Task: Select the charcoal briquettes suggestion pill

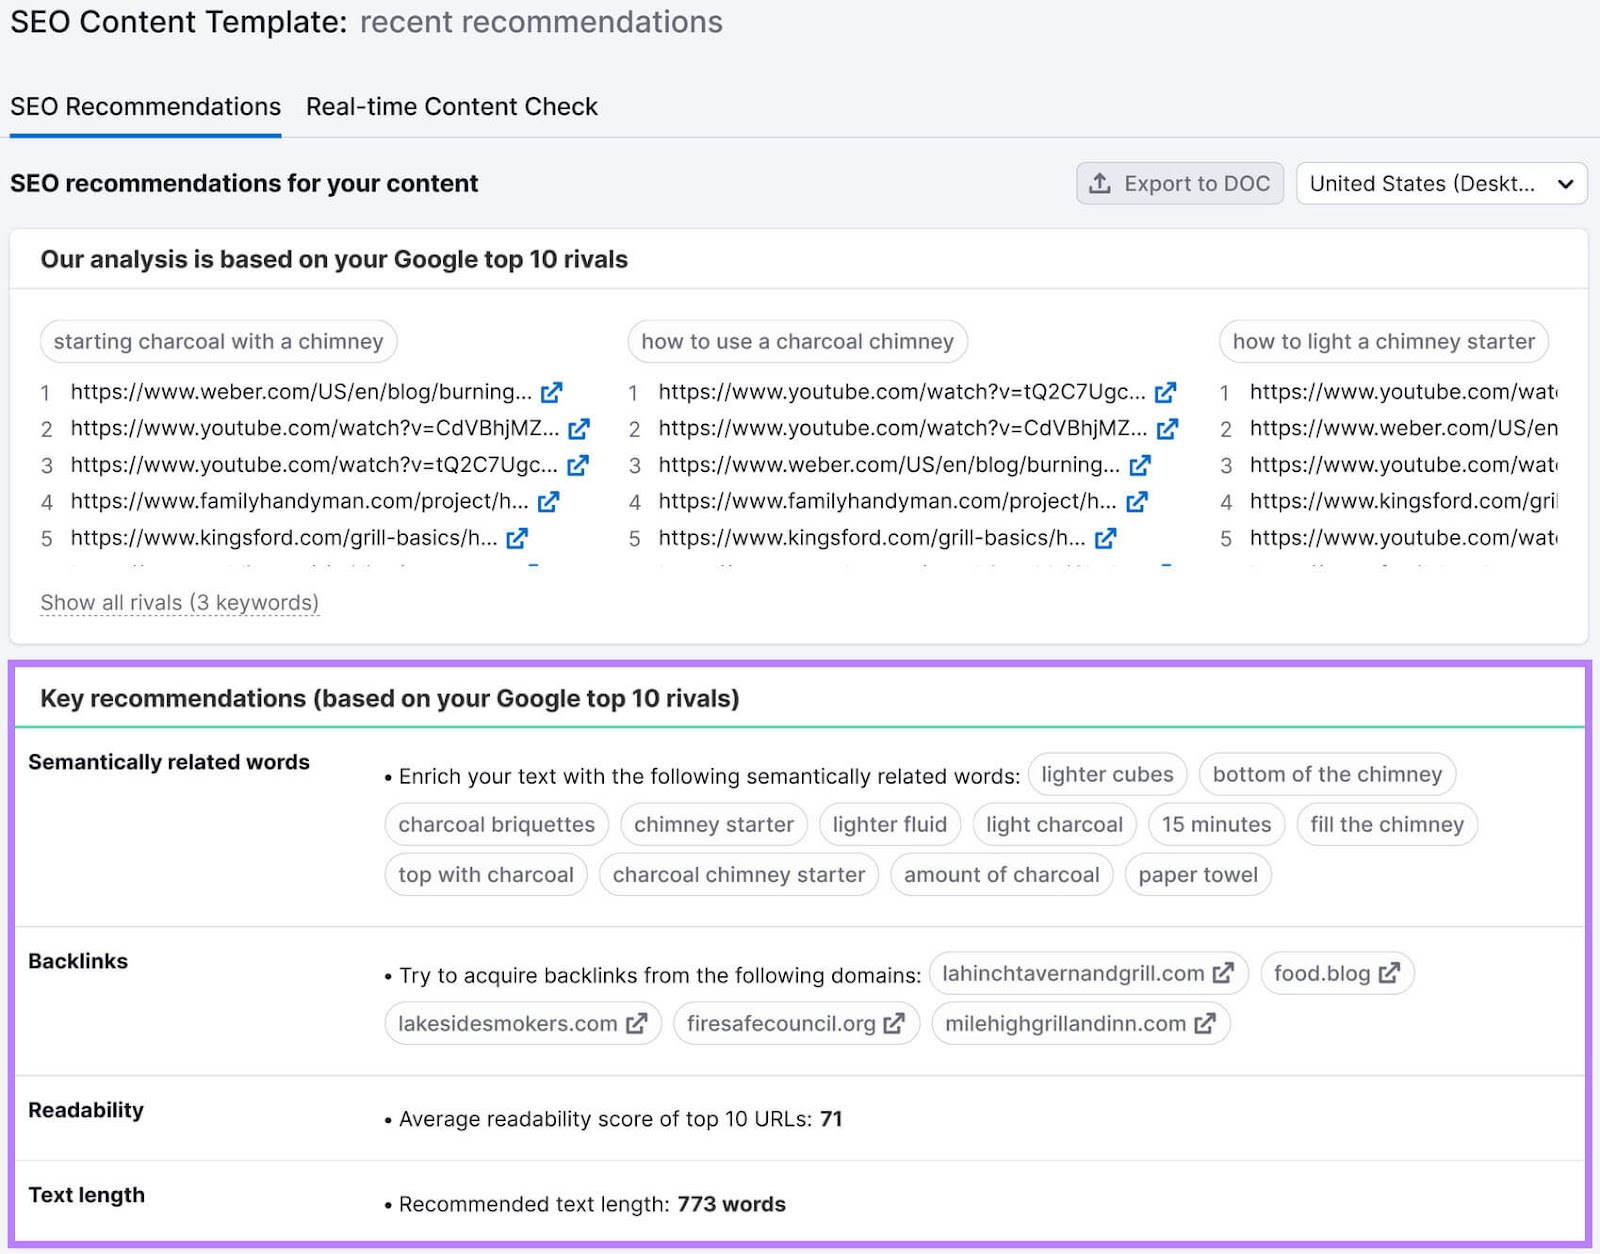Action: pyautogui.click(x=495, y=824)
